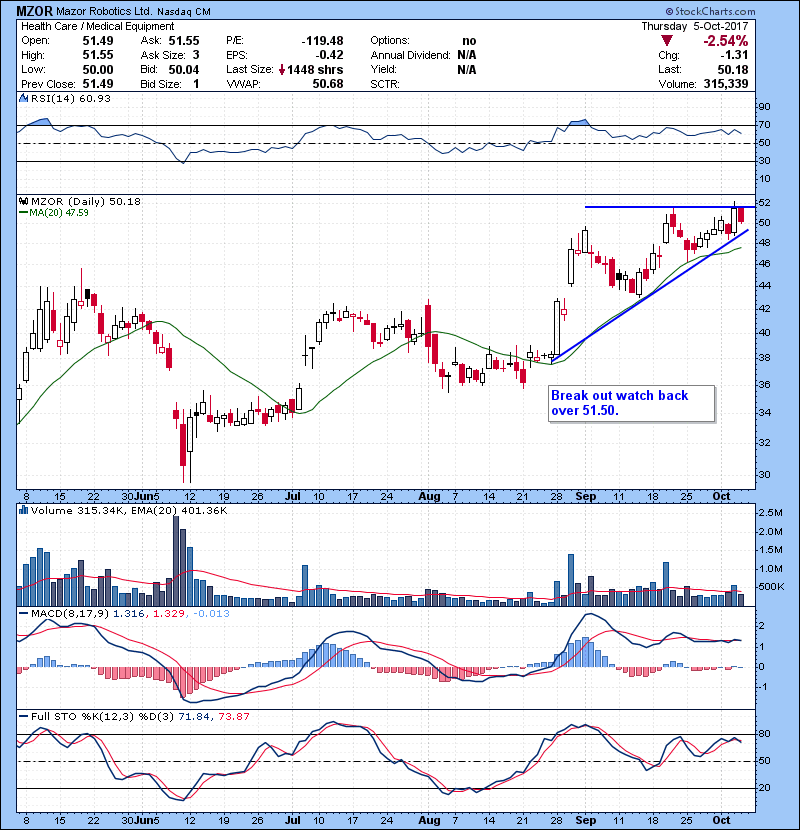Click the Mazor Robotics Ltd. company name
Image resolution: width=800 pixels, height=830 pixels.
tap(105, 12)
